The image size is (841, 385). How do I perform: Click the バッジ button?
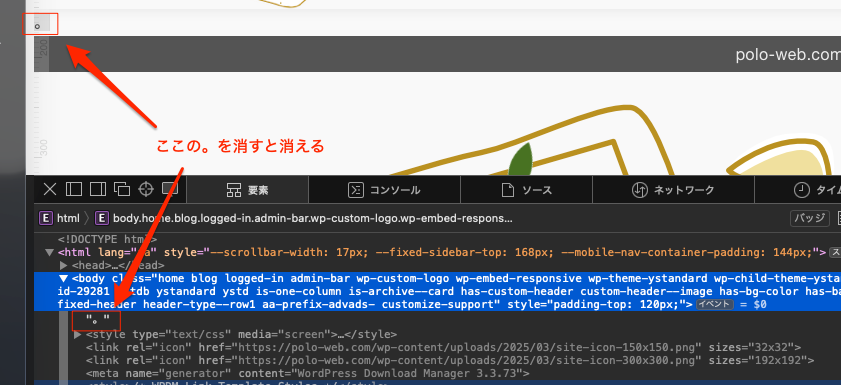(x=809, y=218)
